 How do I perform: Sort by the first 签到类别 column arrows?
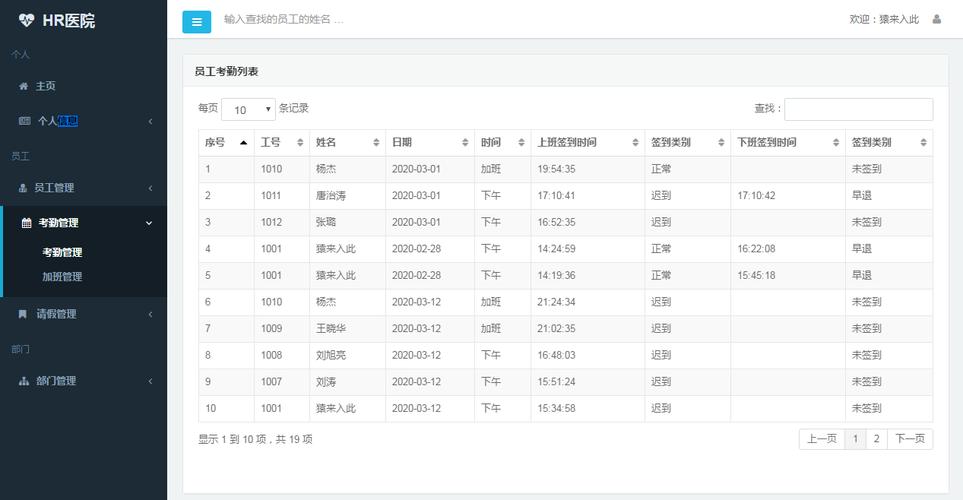coord(721,143)
